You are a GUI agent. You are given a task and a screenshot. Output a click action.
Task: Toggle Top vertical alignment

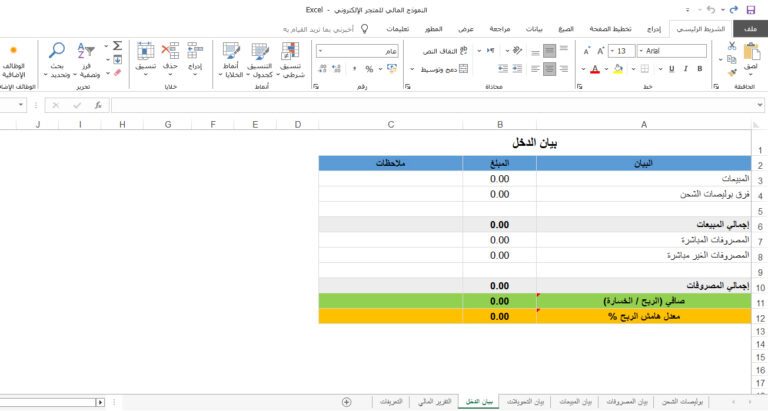564,50
